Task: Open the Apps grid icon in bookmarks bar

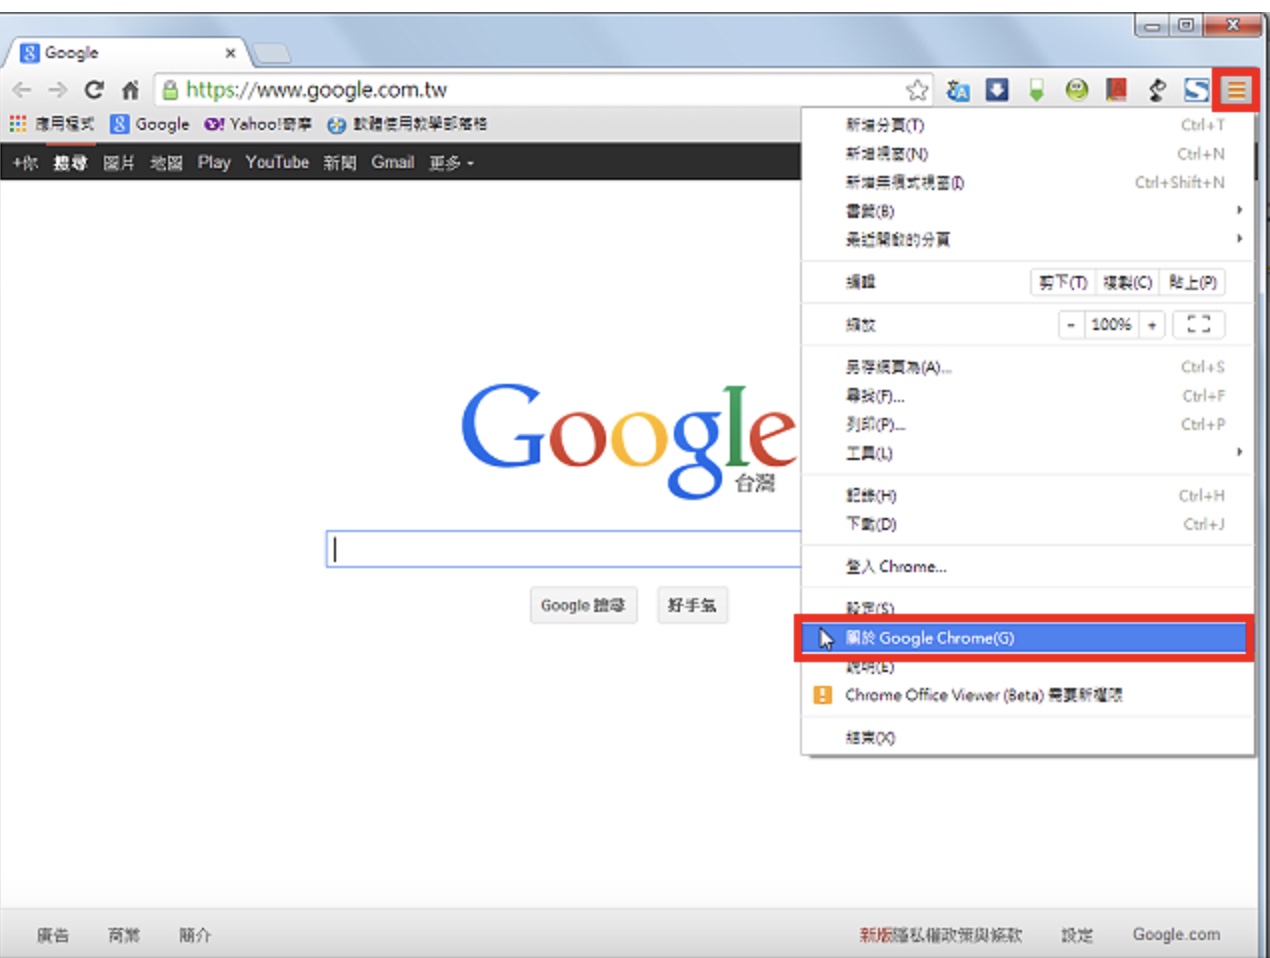Action: coord(18,123)
